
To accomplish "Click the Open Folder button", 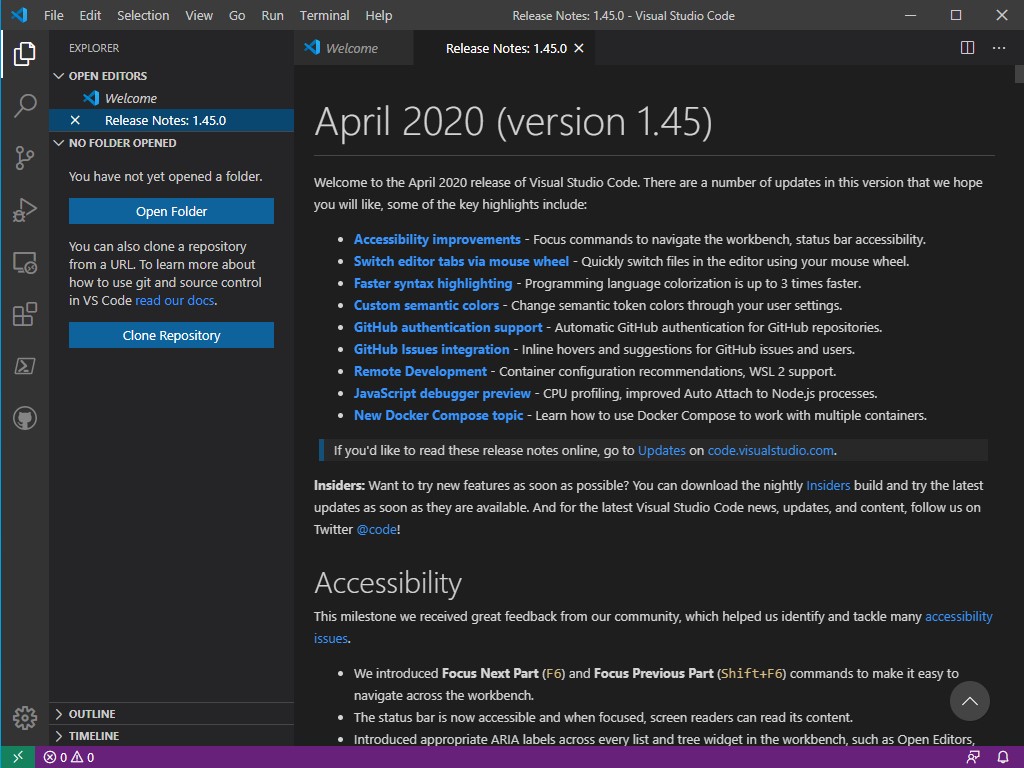I will pyautogui.click(x=170, y=211).
